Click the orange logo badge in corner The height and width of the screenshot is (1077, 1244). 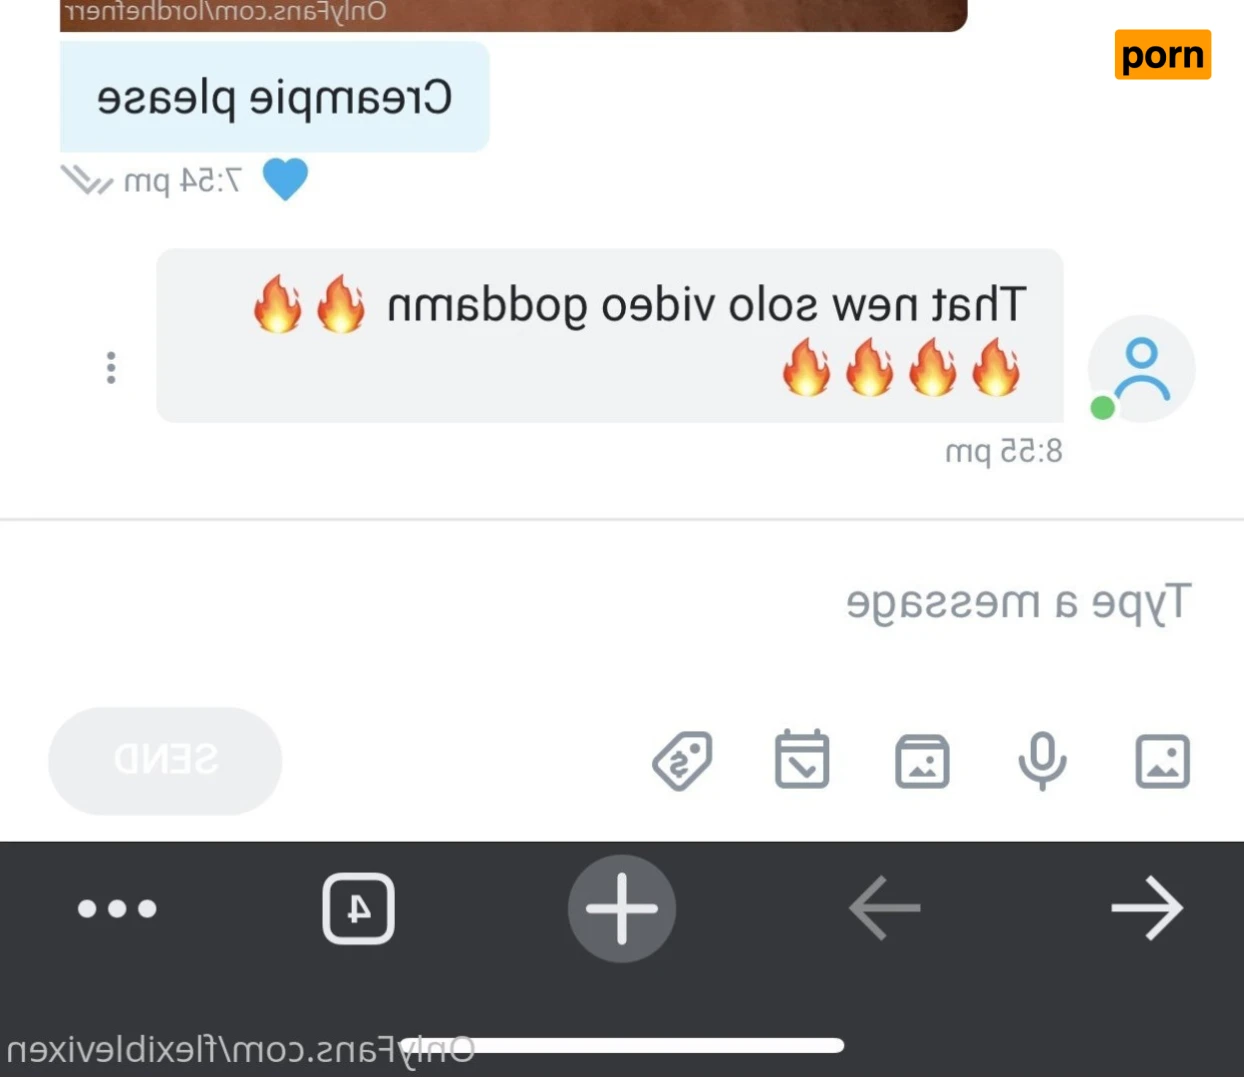(1162, 55)
